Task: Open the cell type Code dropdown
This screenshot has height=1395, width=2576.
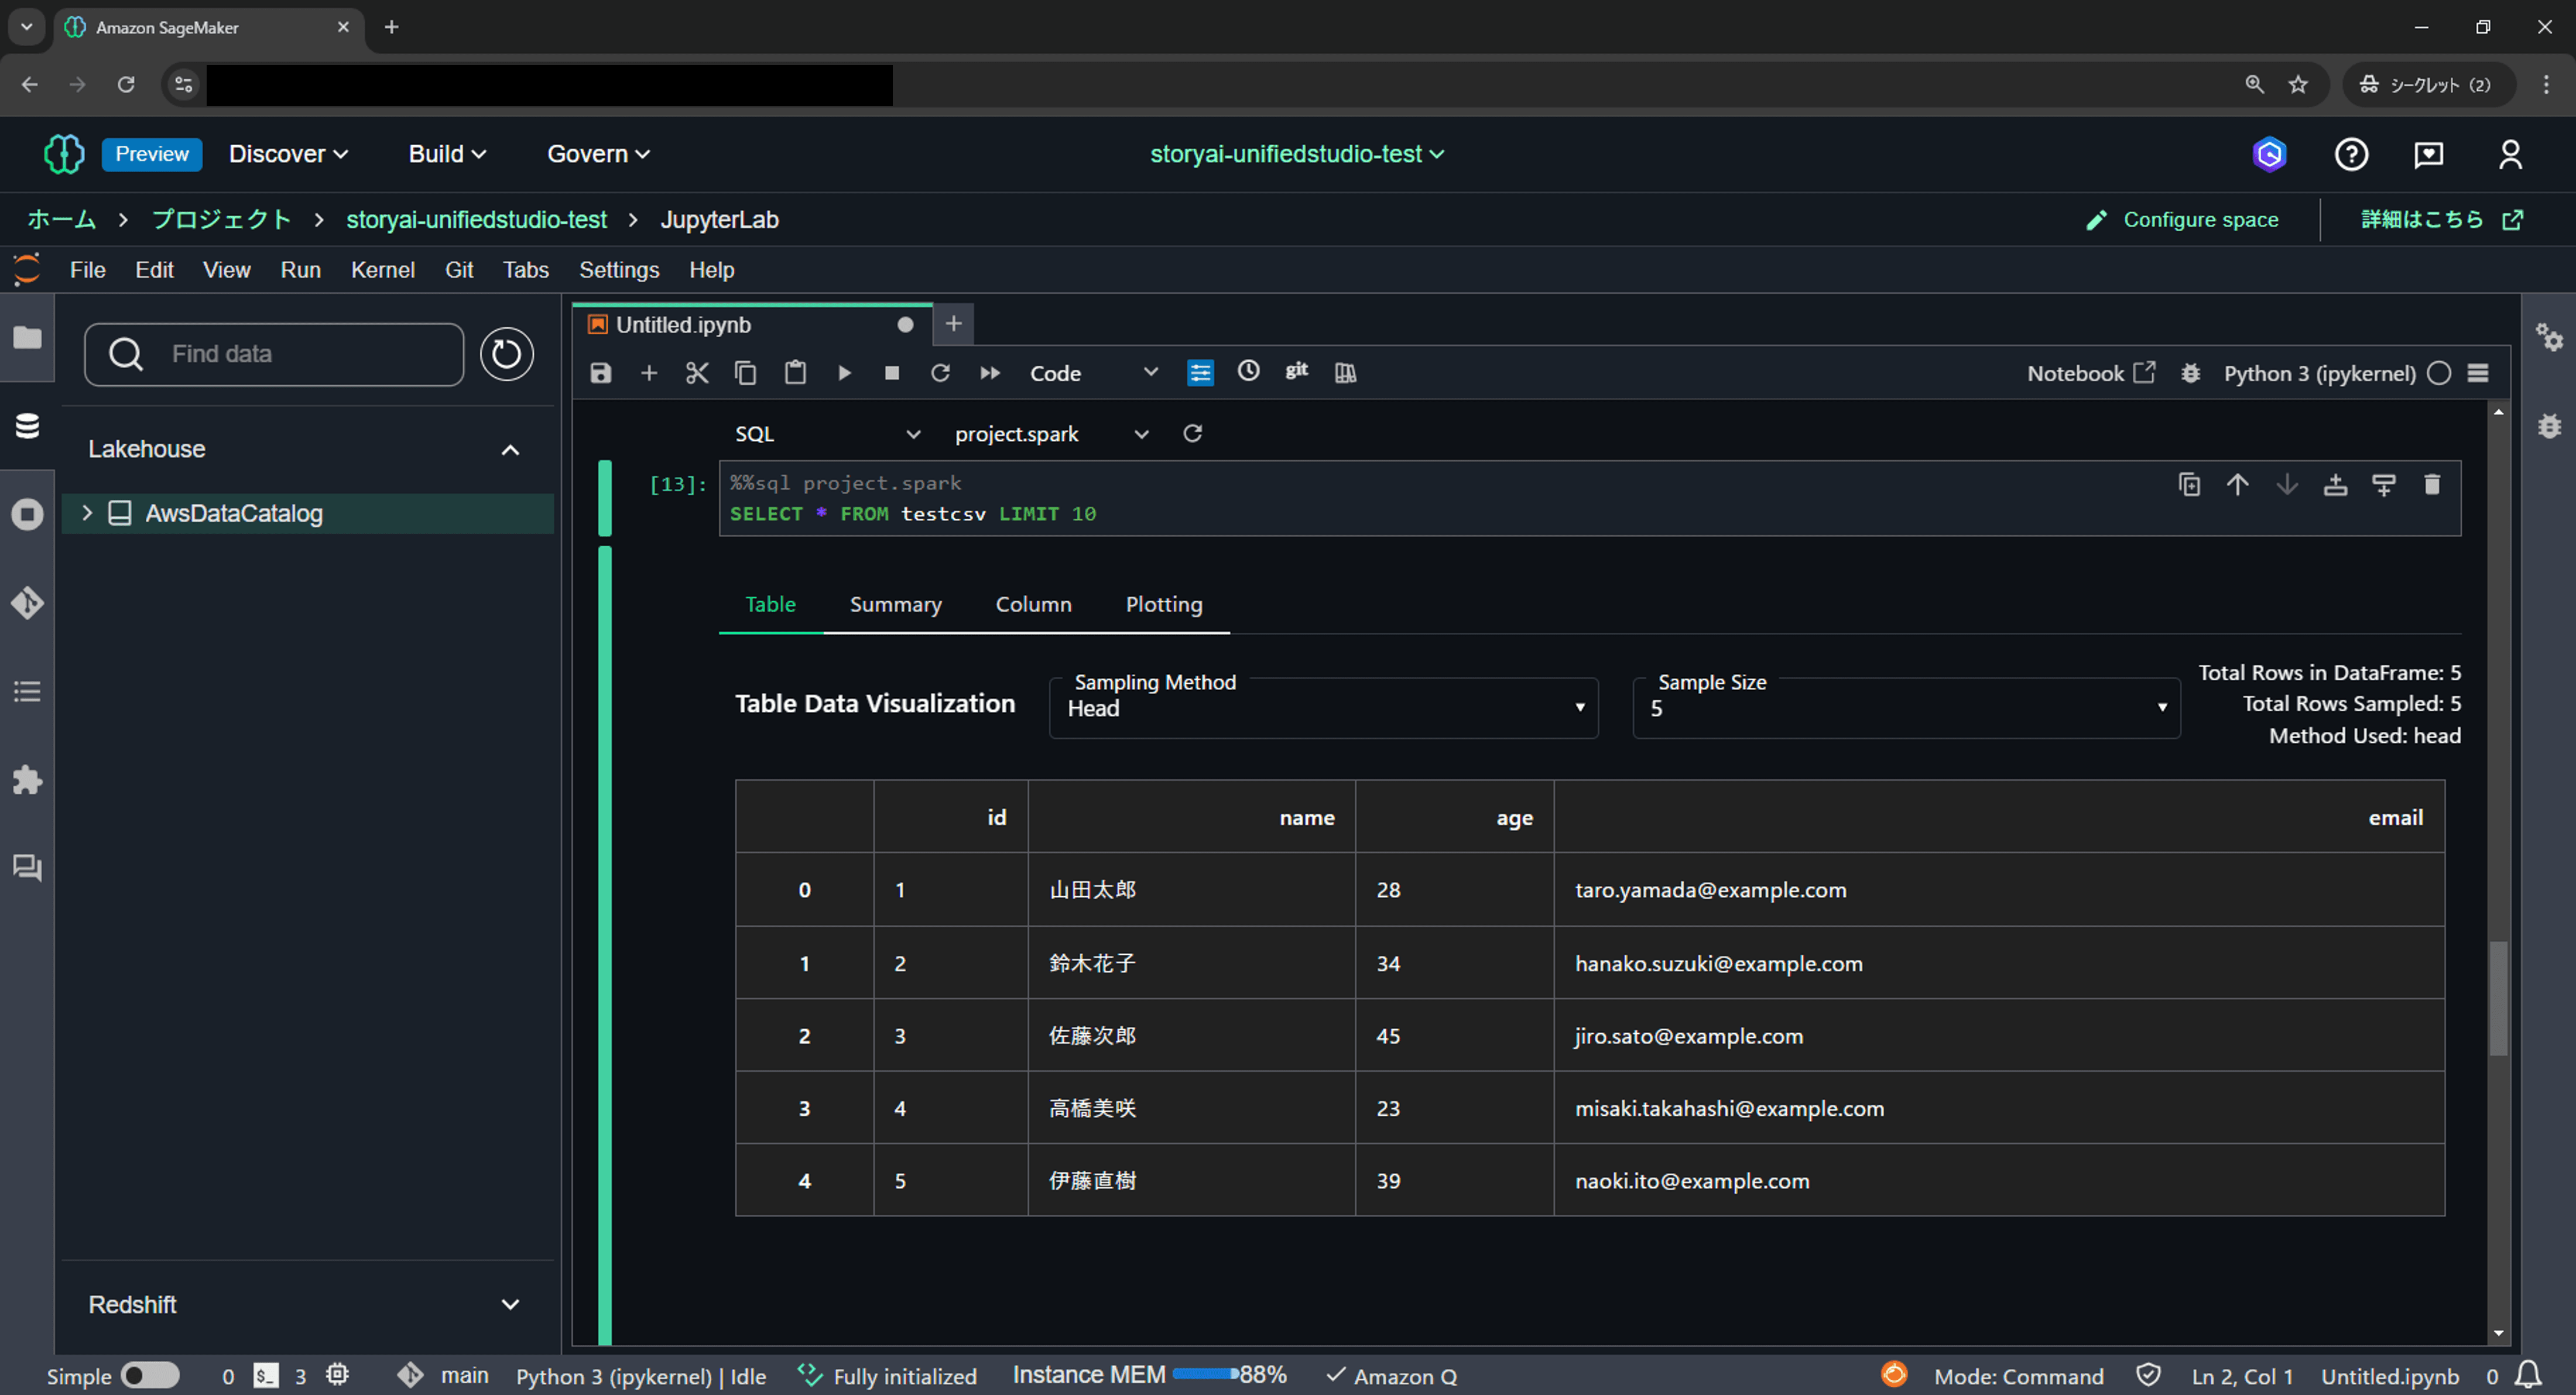Action: (x=1093, y=373)
